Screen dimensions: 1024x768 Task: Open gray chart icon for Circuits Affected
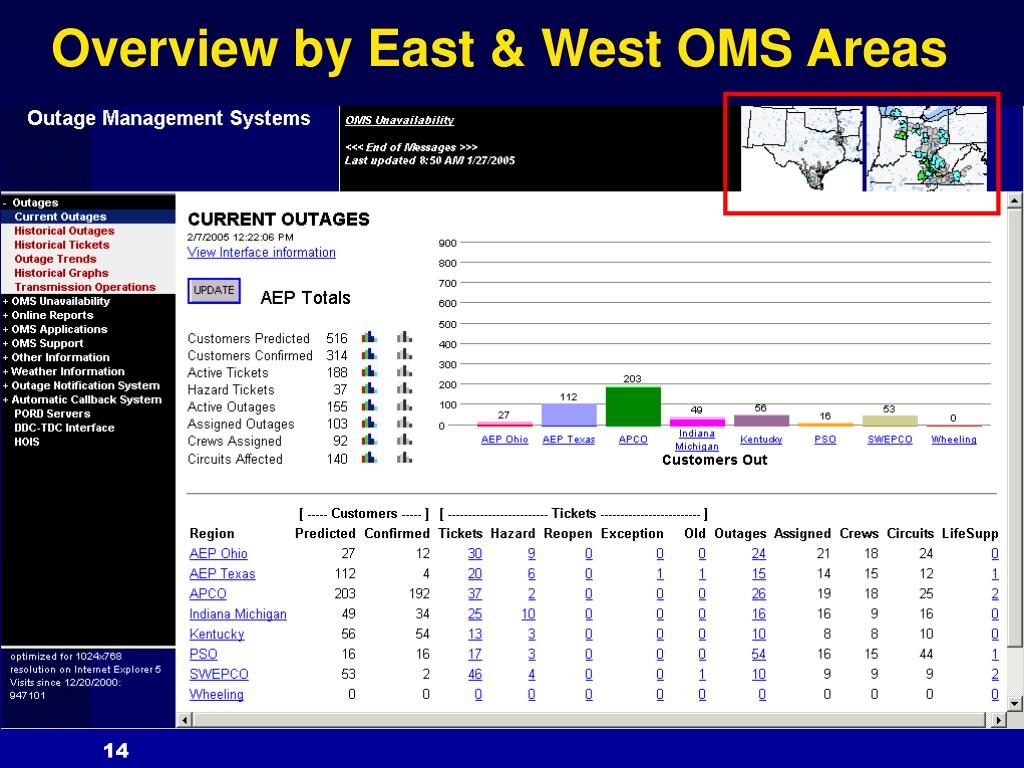(x=404, y=458)
